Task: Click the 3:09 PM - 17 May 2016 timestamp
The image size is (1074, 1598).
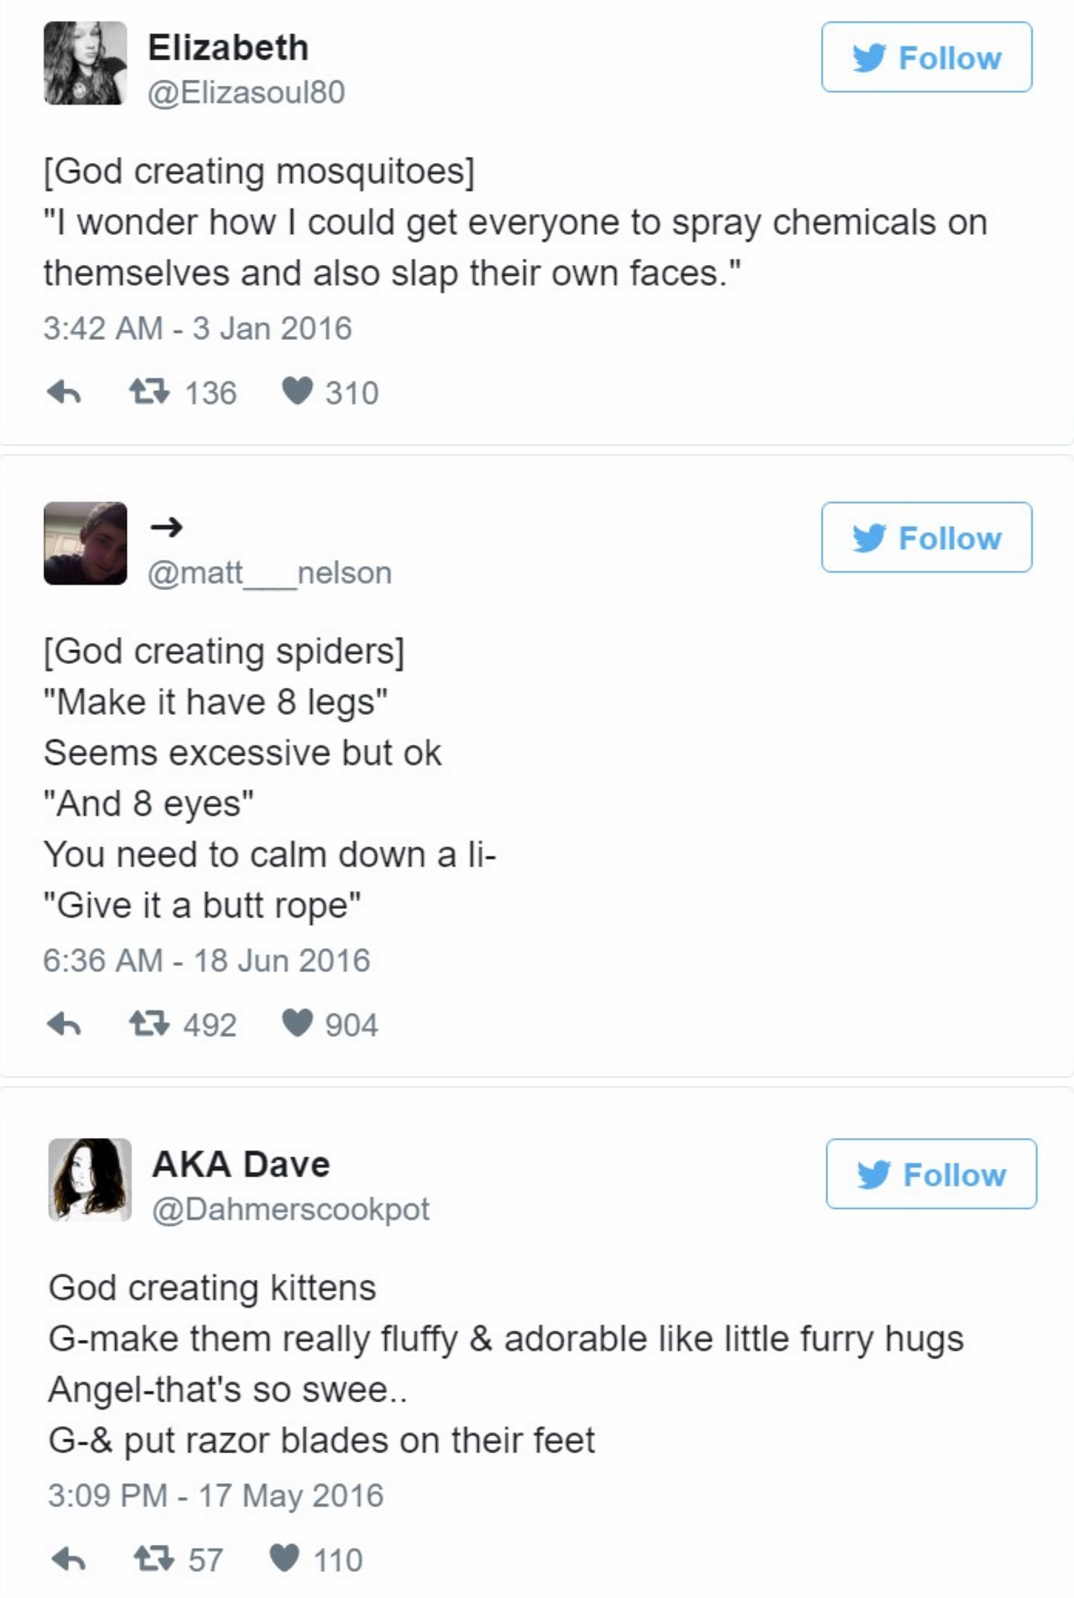Action: 215,1496
